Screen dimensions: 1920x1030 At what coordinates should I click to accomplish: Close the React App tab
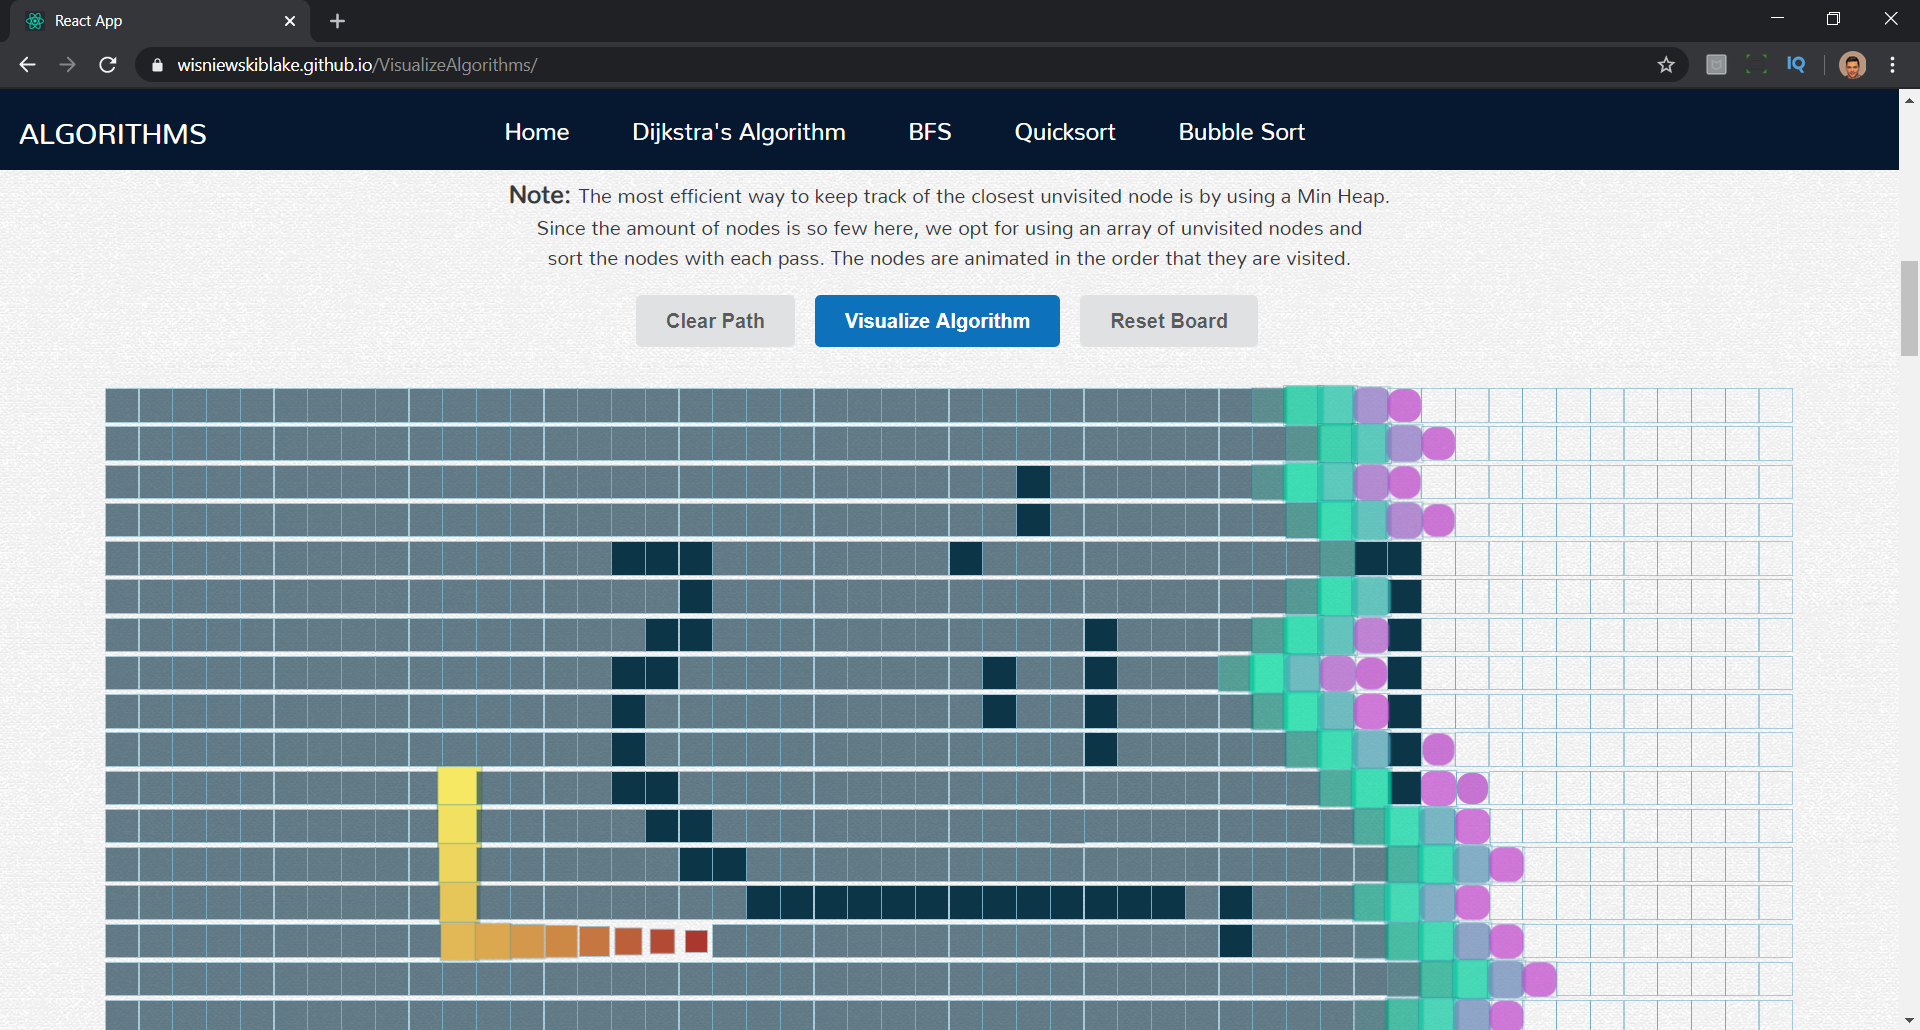(x=290, y=21)
